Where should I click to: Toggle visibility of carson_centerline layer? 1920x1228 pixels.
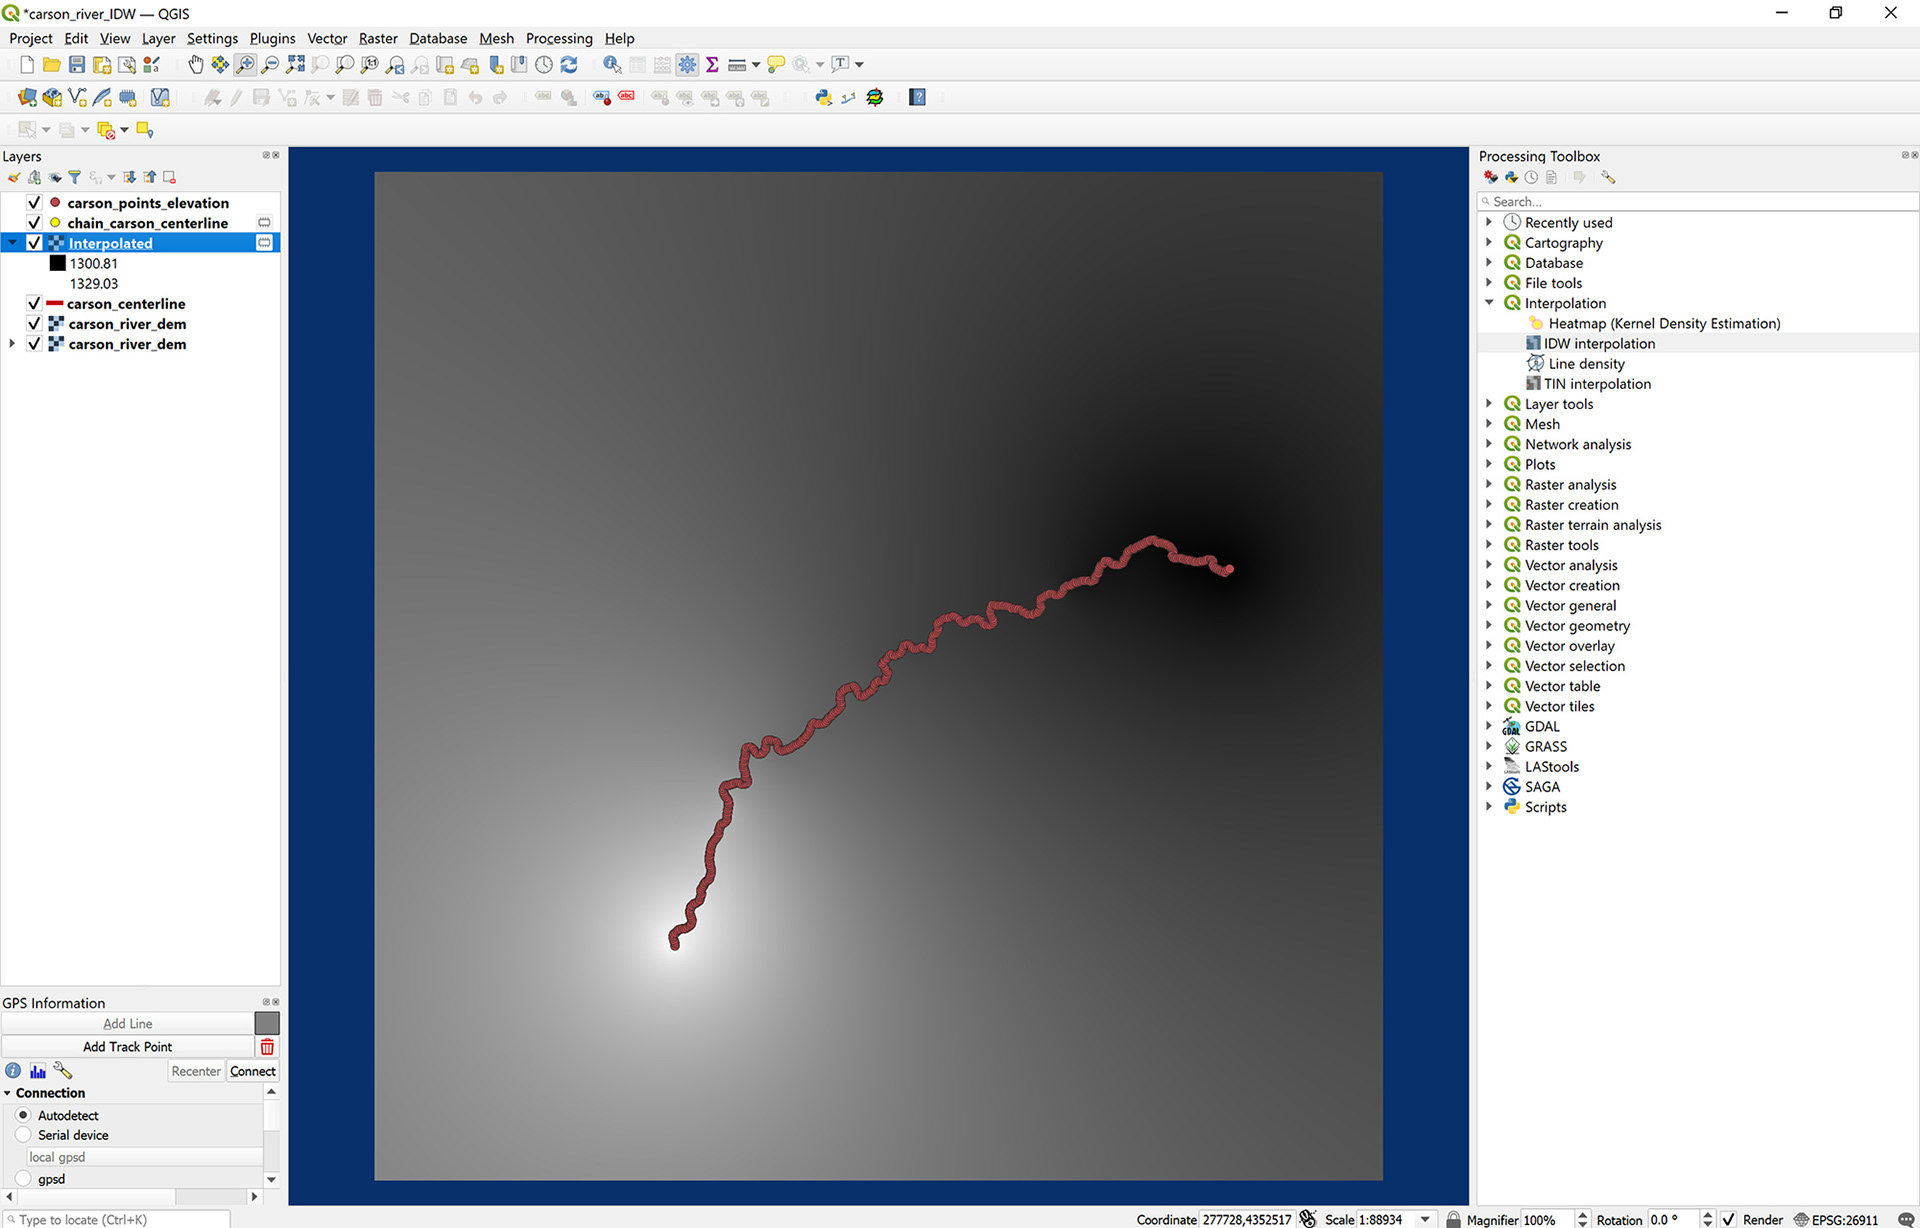pos(34,304)
